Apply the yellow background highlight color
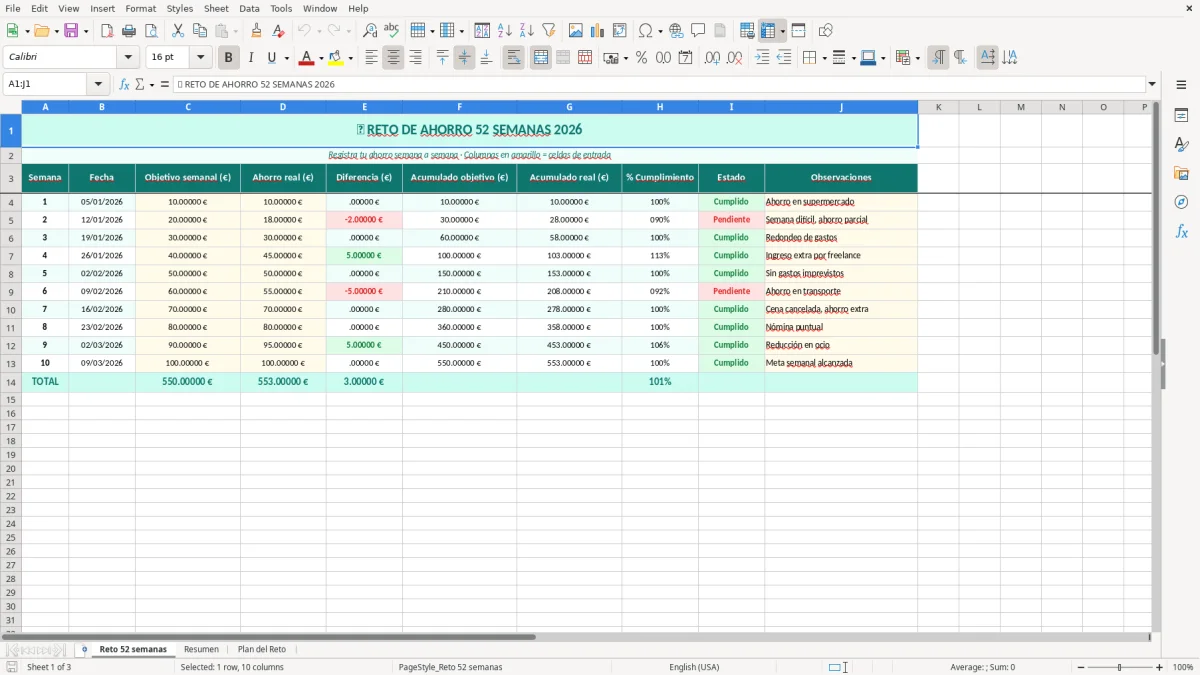 (336, 58)
